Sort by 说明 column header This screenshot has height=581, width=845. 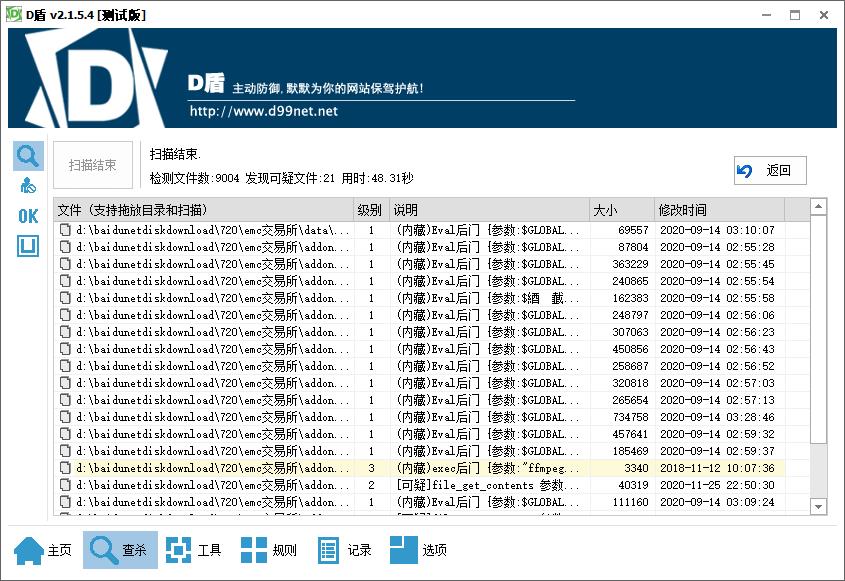pos(489,210)
